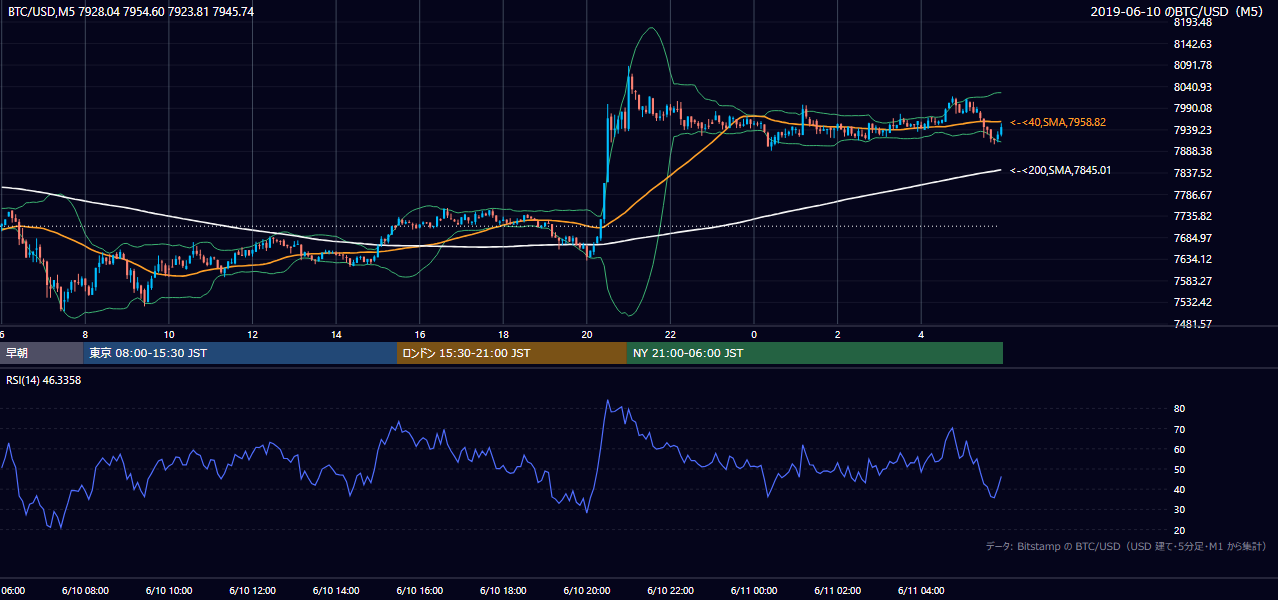Click the 200 SMA label showing 7845.01
Viewport: 1278px width, 600px height.
tap(1060, 170)
